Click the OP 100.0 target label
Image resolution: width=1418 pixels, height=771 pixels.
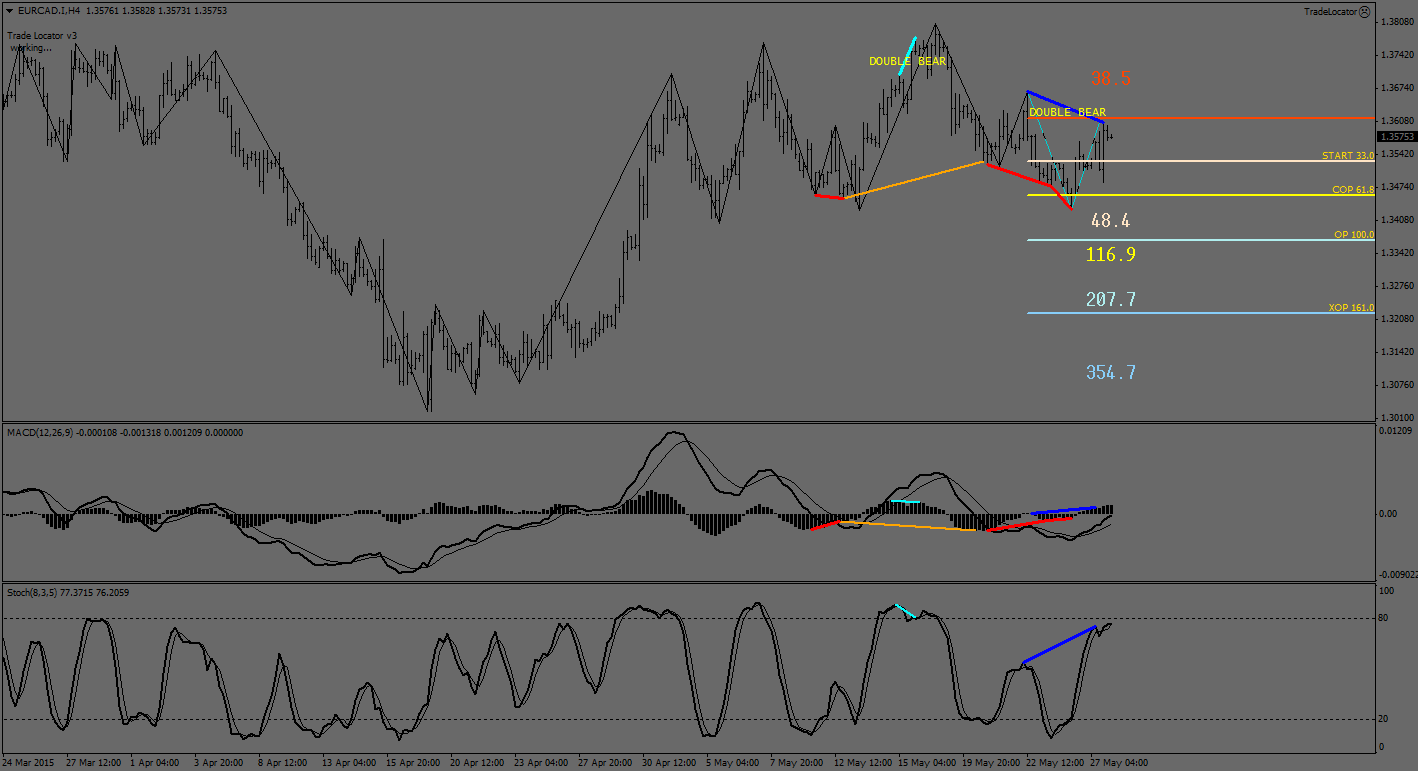click(1353, 234)
